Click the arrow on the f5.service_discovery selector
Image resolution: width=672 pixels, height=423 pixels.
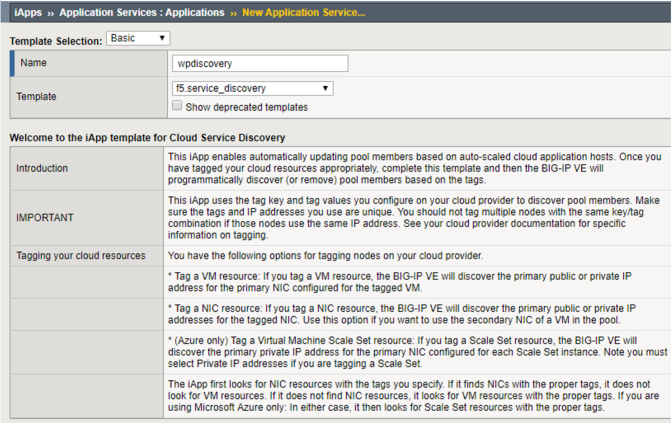[325, 88]
